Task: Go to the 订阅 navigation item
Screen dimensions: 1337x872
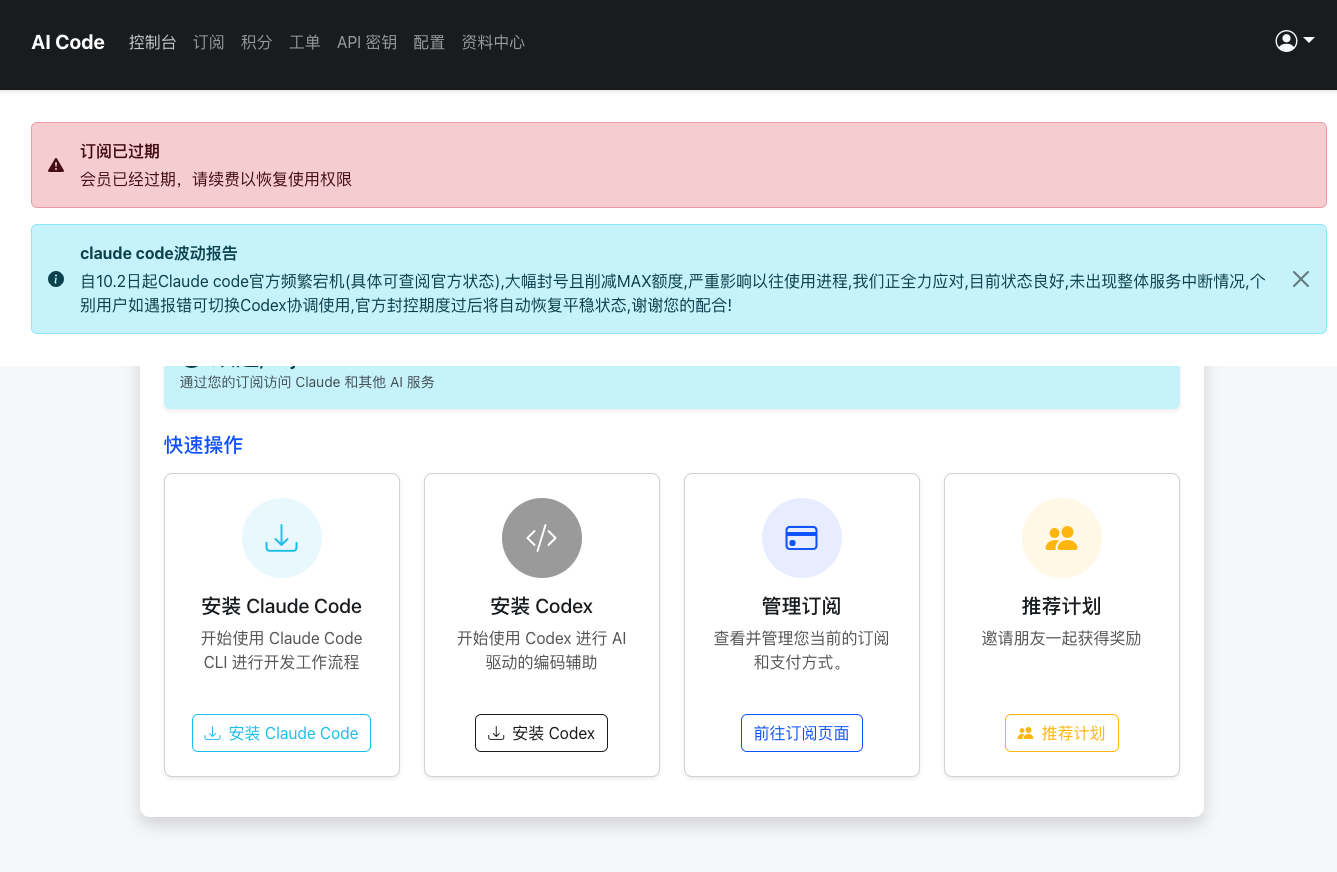Action: [208, 42]
